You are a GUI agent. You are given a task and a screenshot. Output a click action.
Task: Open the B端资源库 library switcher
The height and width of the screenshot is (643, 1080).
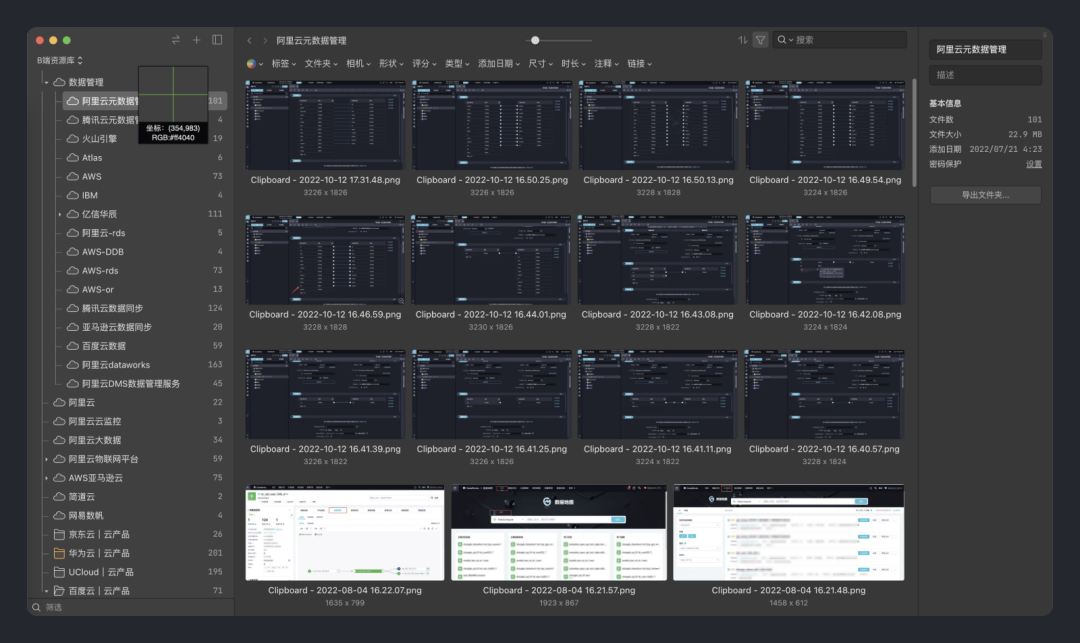[59, 61]
